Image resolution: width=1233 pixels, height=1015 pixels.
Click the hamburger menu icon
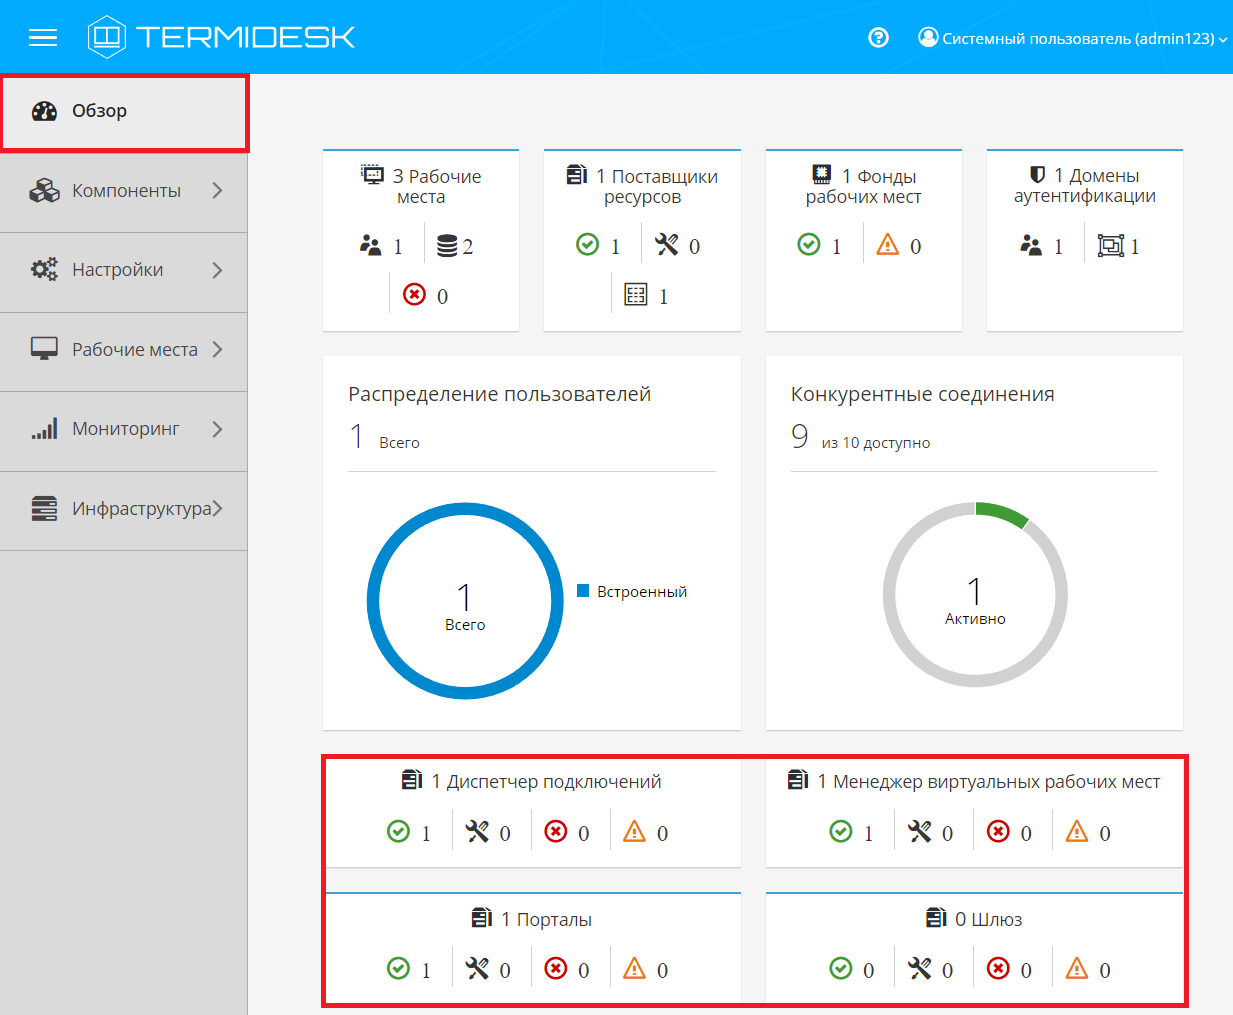[43, 38]
